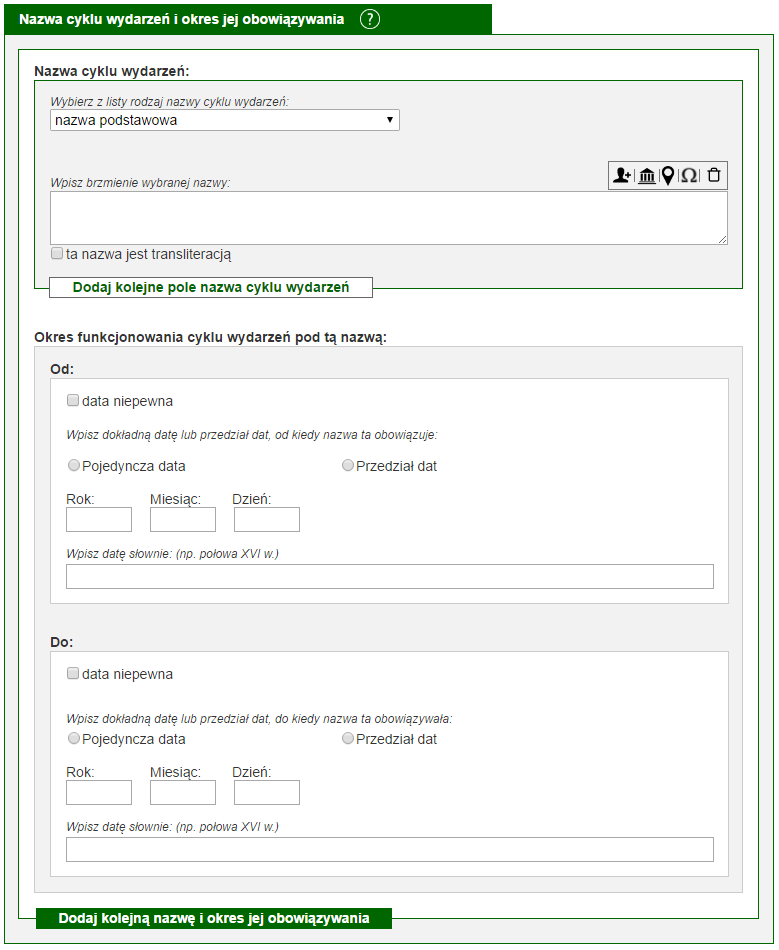The image size is (779, 950).
Task: Open the 'nazwa podstawowa' dropdown list
Action: point(225,120)
